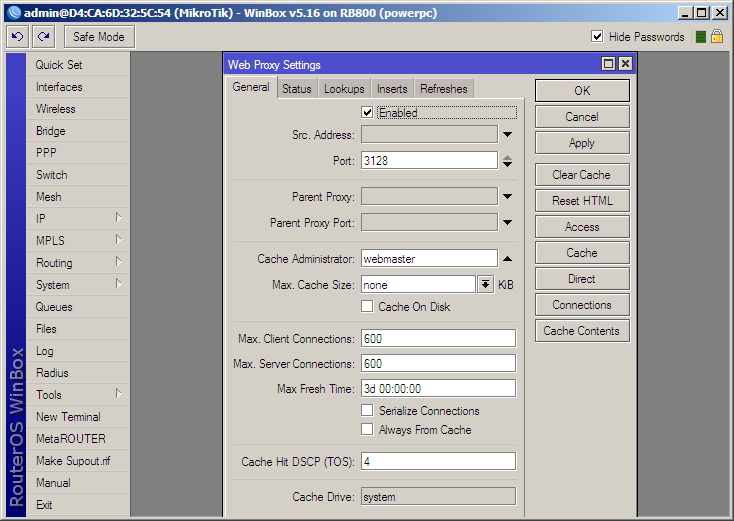734x521 pixels.
Task: Click the Direct button
Action: pos(582,279)
